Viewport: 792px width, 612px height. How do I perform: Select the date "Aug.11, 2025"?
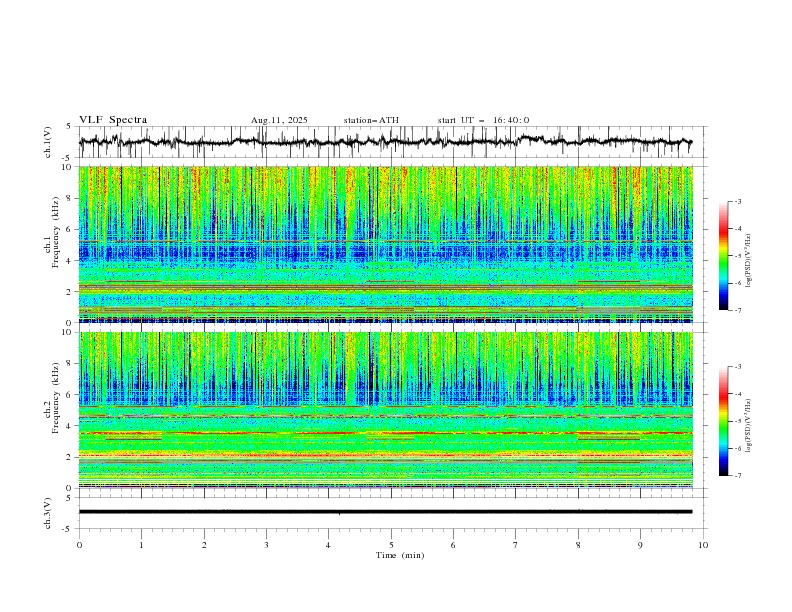(279, 120)
